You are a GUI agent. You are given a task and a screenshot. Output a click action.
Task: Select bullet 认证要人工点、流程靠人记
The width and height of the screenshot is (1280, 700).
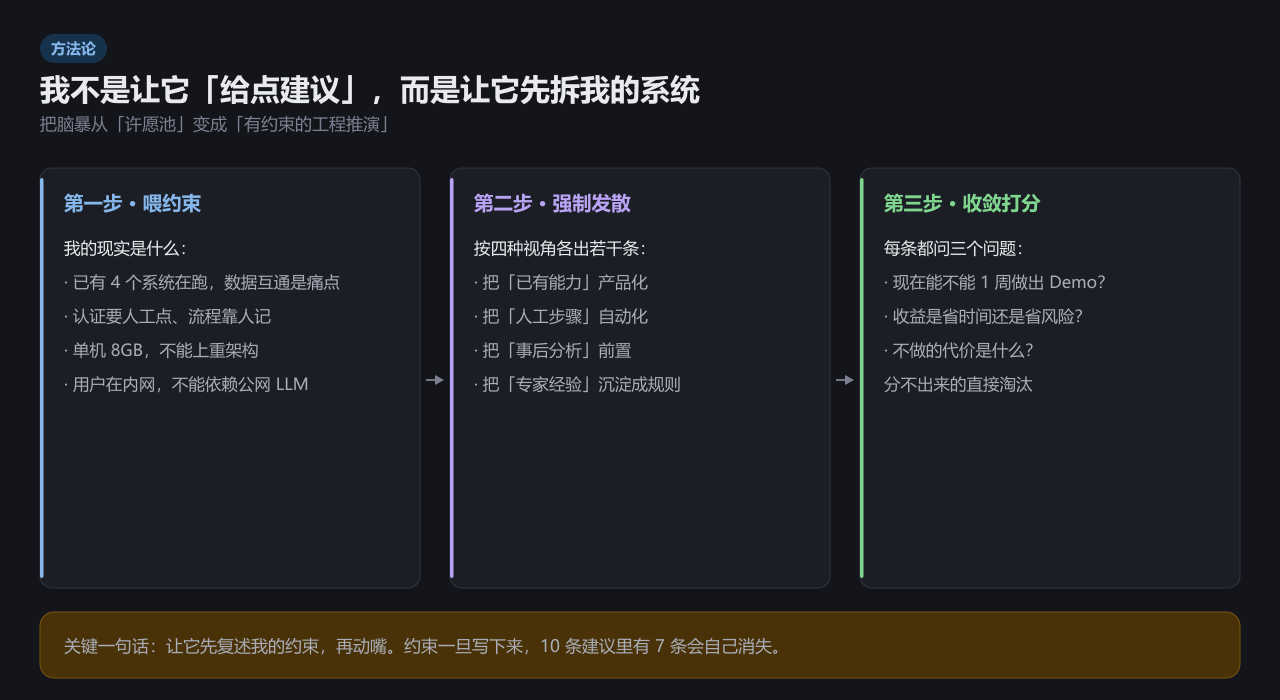tap(167, 317)
